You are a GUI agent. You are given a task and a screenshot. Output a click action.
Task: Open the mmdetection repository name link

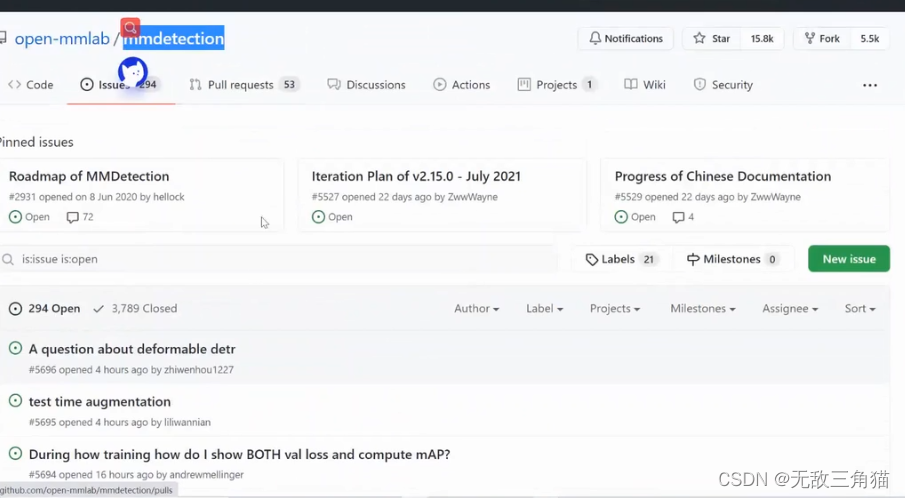pos(174,38)
